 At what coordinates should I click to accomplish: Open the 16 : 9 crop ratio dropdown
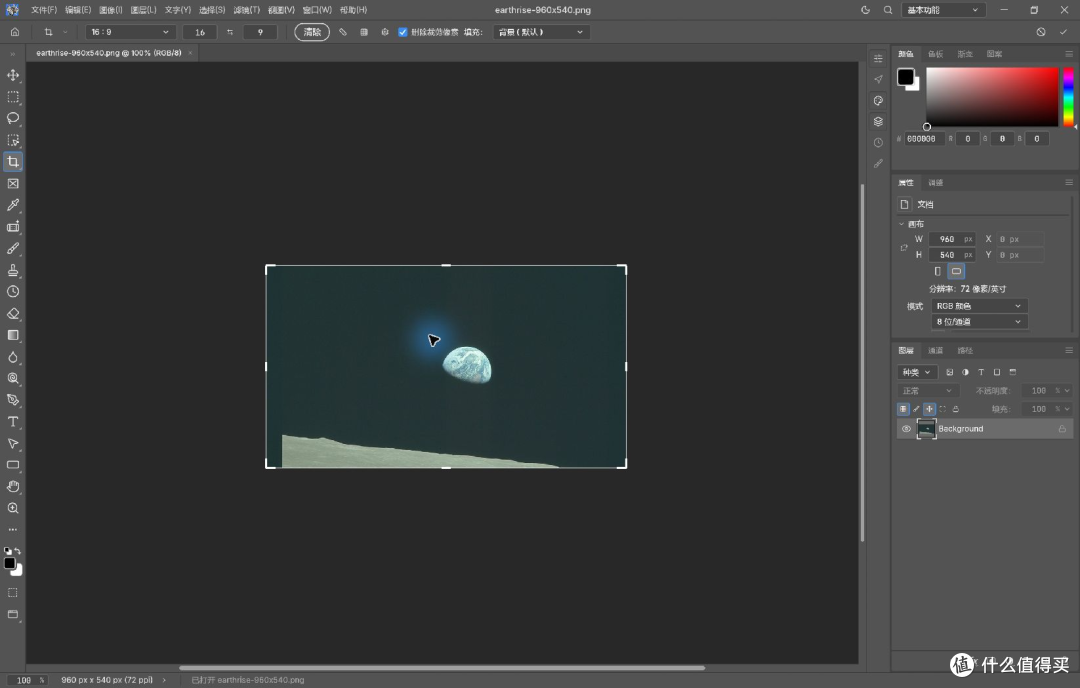[x=130, y=32]
